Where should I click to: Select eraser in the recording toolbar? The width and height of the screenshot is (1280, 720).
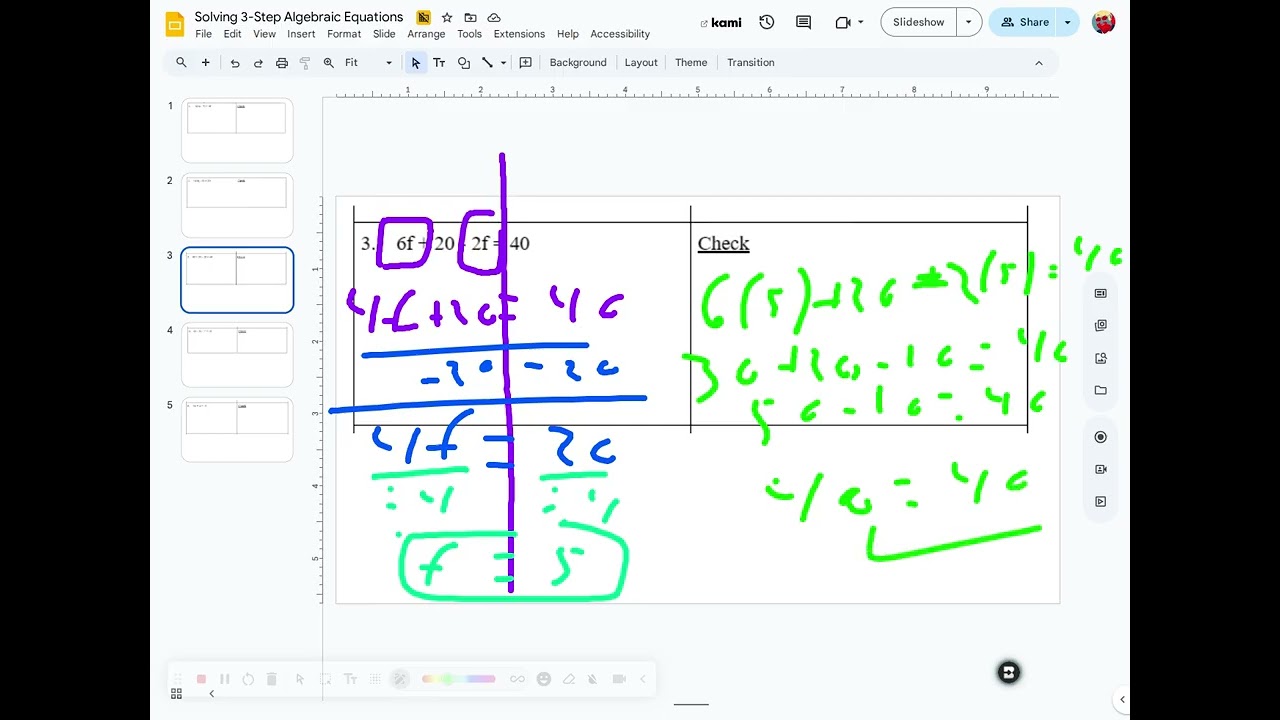569,679
